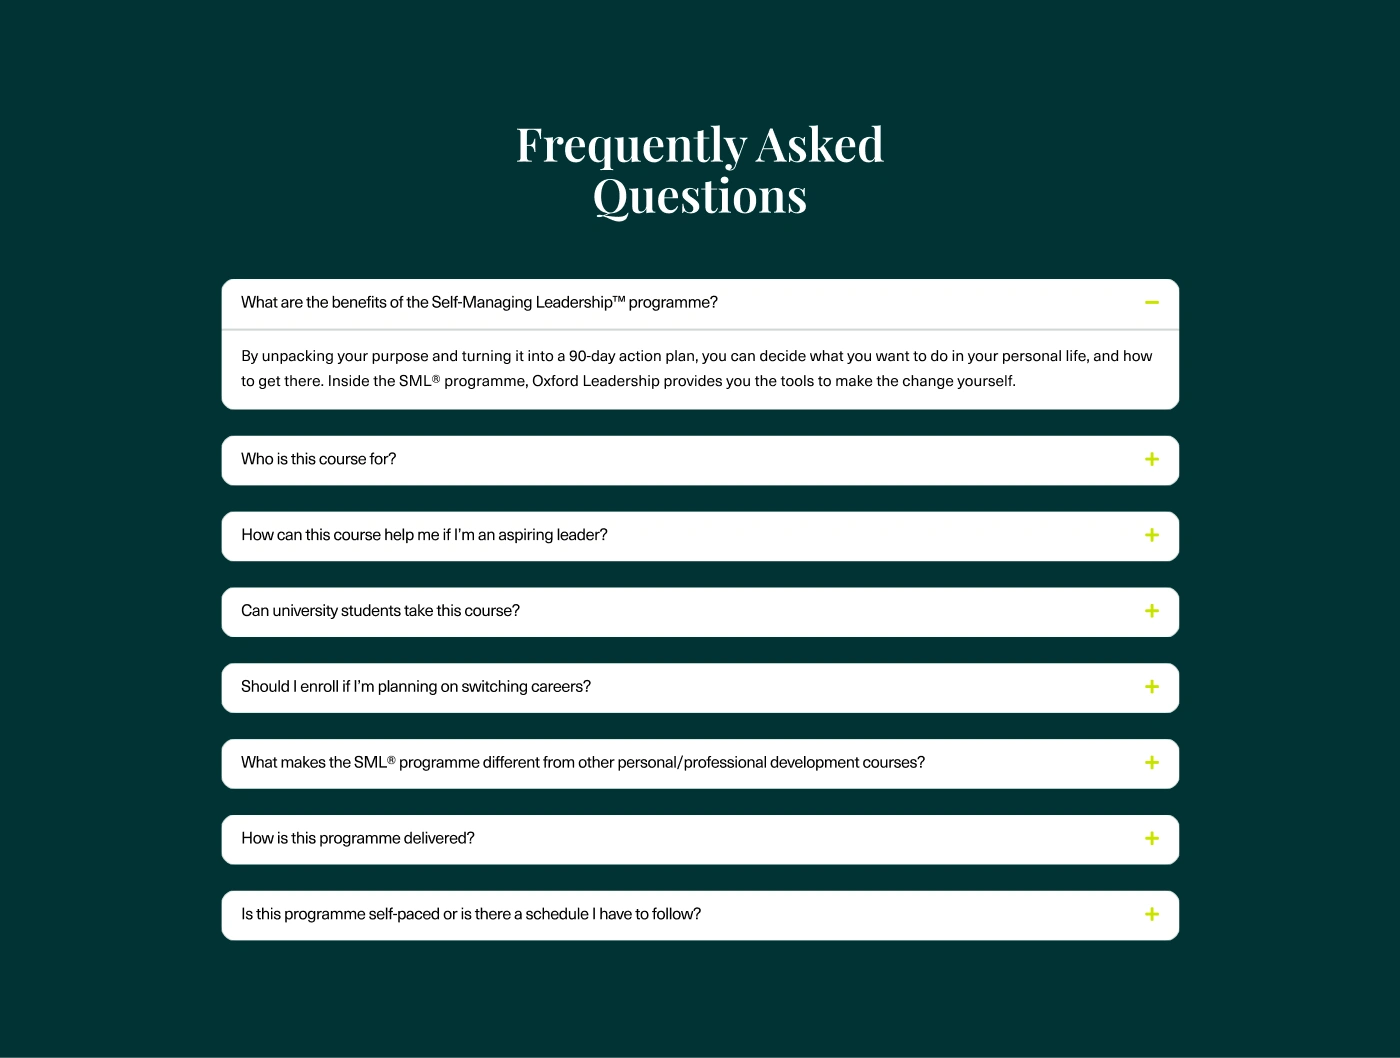This screenshot has height=1058, width=1400.
Task: Click the plus icon for the SML® programme difference question
Action: tap(1152, 763)
